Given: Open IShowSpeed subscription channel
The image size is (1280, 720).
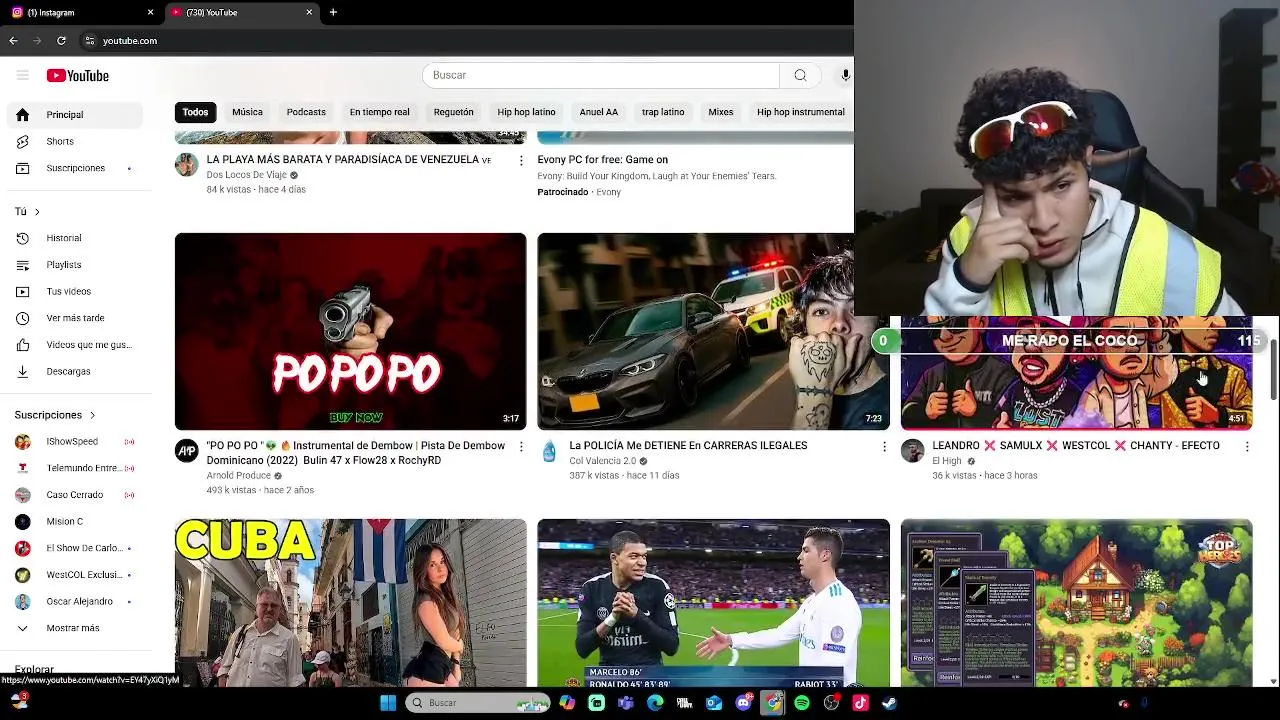Looking at the screenshot, I should 75,442.
